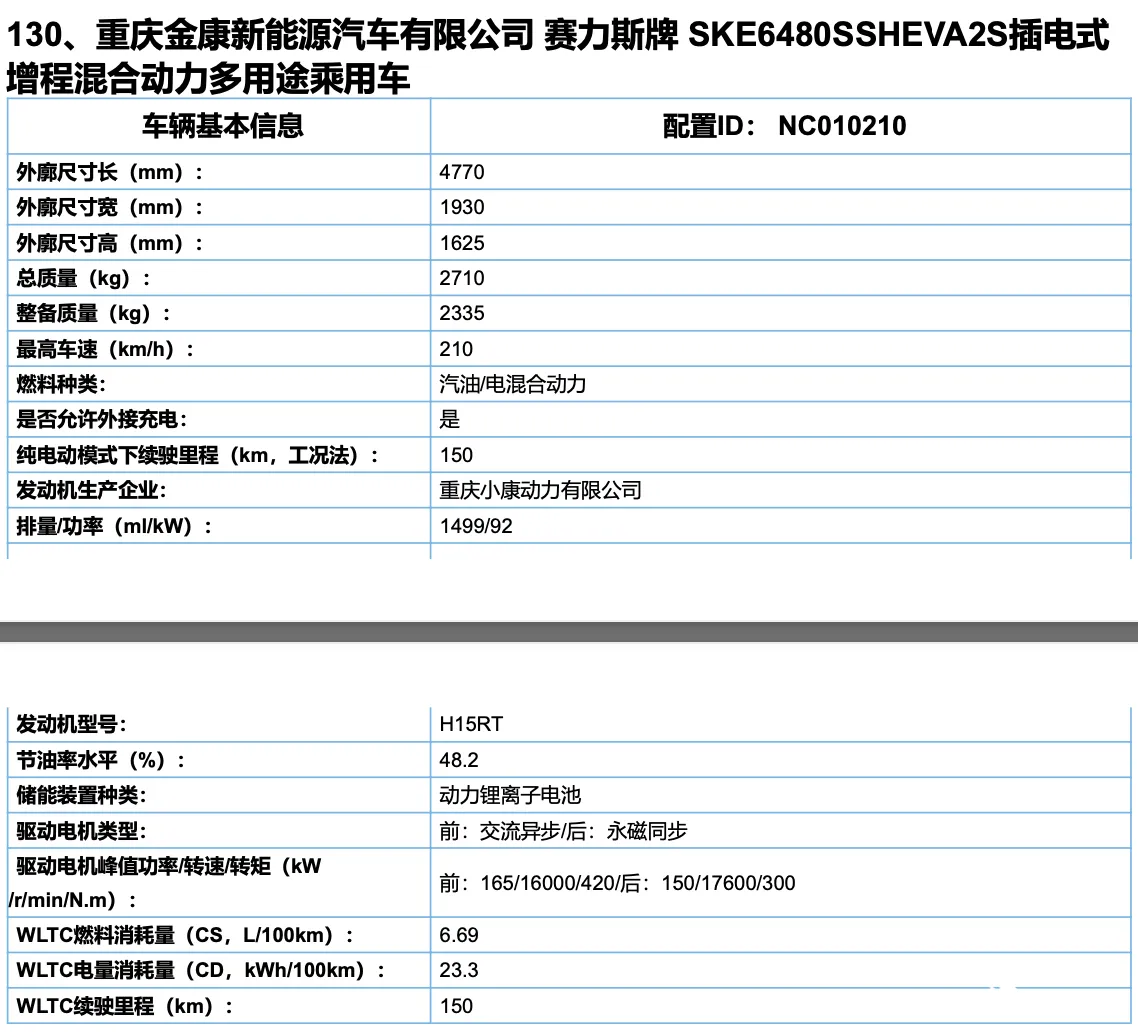The image size is (1138, 1032).
Task: Click the fuel saving rate "48.2"
Action: click(459, 760)
